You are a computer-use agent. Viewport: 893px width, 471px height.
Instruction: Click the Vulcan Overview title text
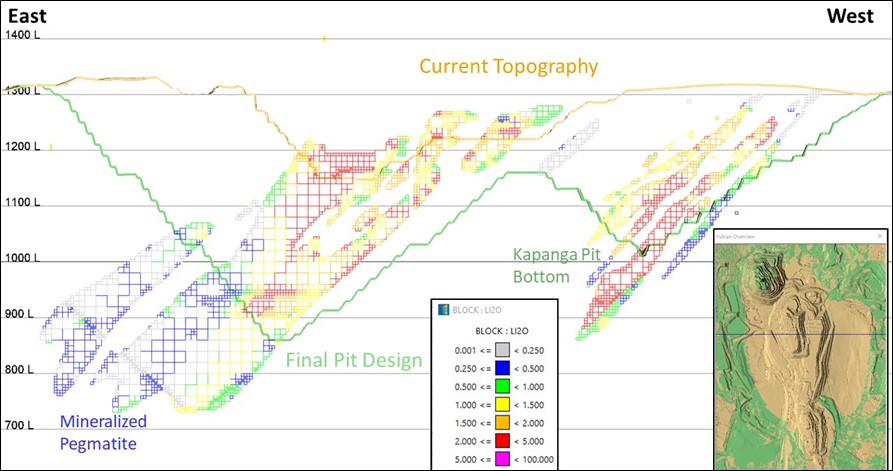(736, 236)
